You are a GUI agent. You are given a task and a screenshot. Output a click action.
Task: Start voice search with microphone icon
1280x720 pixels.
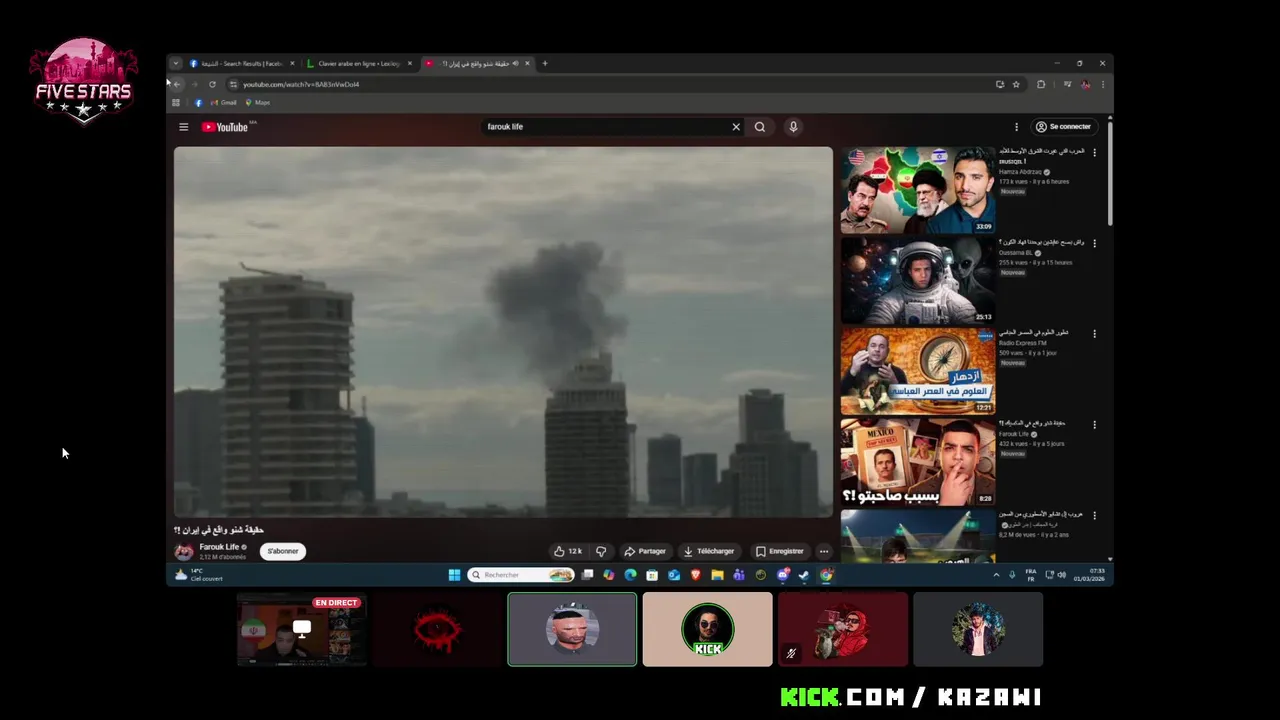pyautogui.click(x=793, y=127)
